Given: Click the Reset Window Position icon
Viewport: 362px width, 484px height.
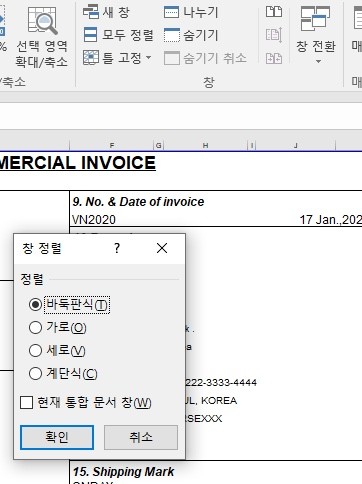Looking at the screenshot, I should click(274, 58).
